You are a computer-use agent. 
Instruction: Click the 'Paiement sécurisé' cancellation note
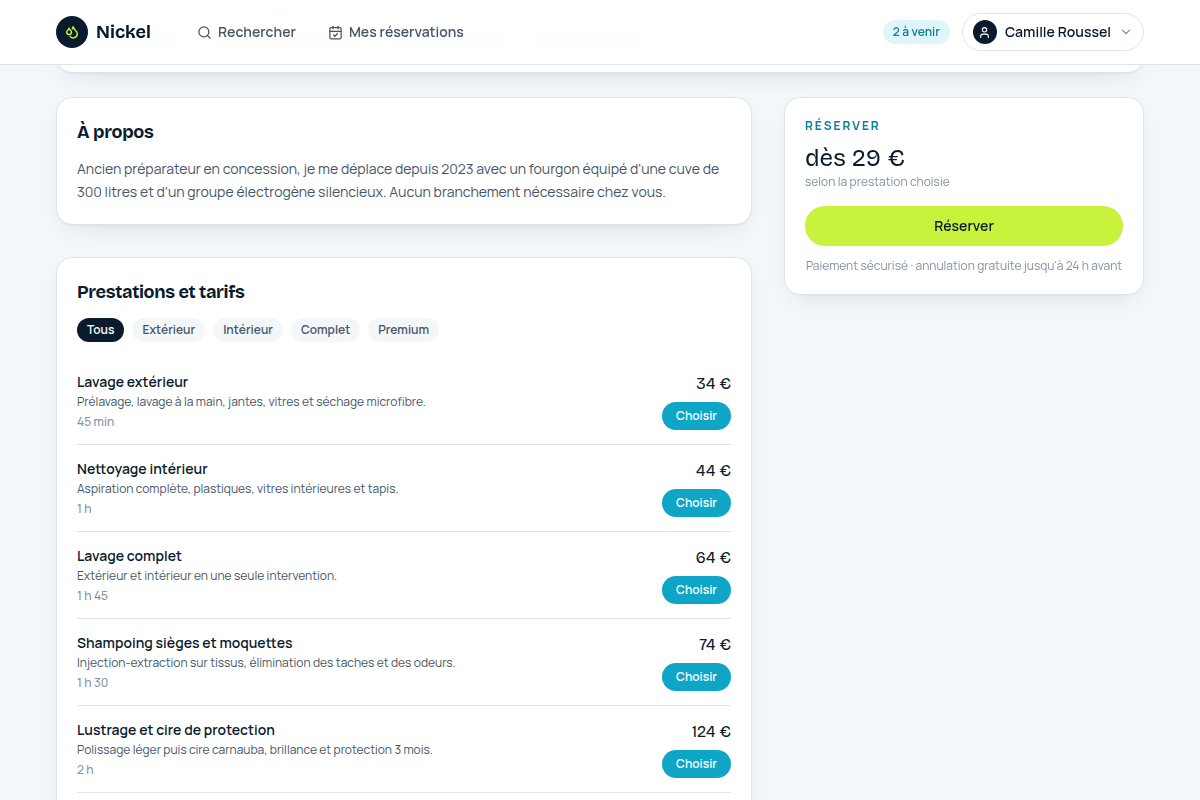[x=964, y=266]
